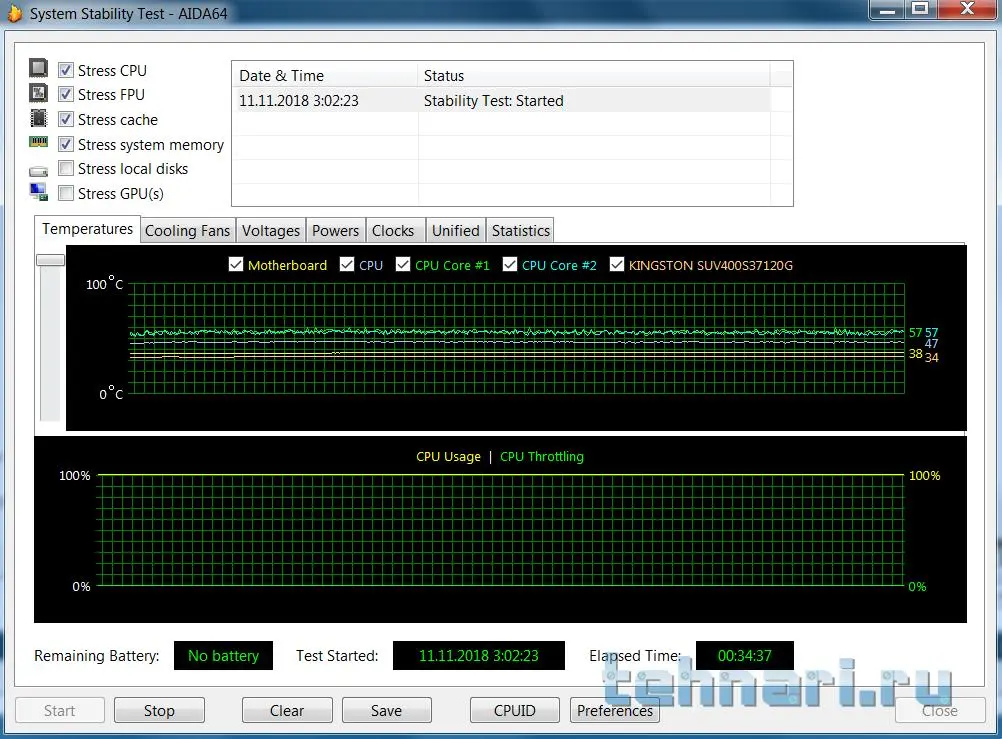
Task: Open the Voltages tab
Action: pyautogui.click(x=271, y=231)
